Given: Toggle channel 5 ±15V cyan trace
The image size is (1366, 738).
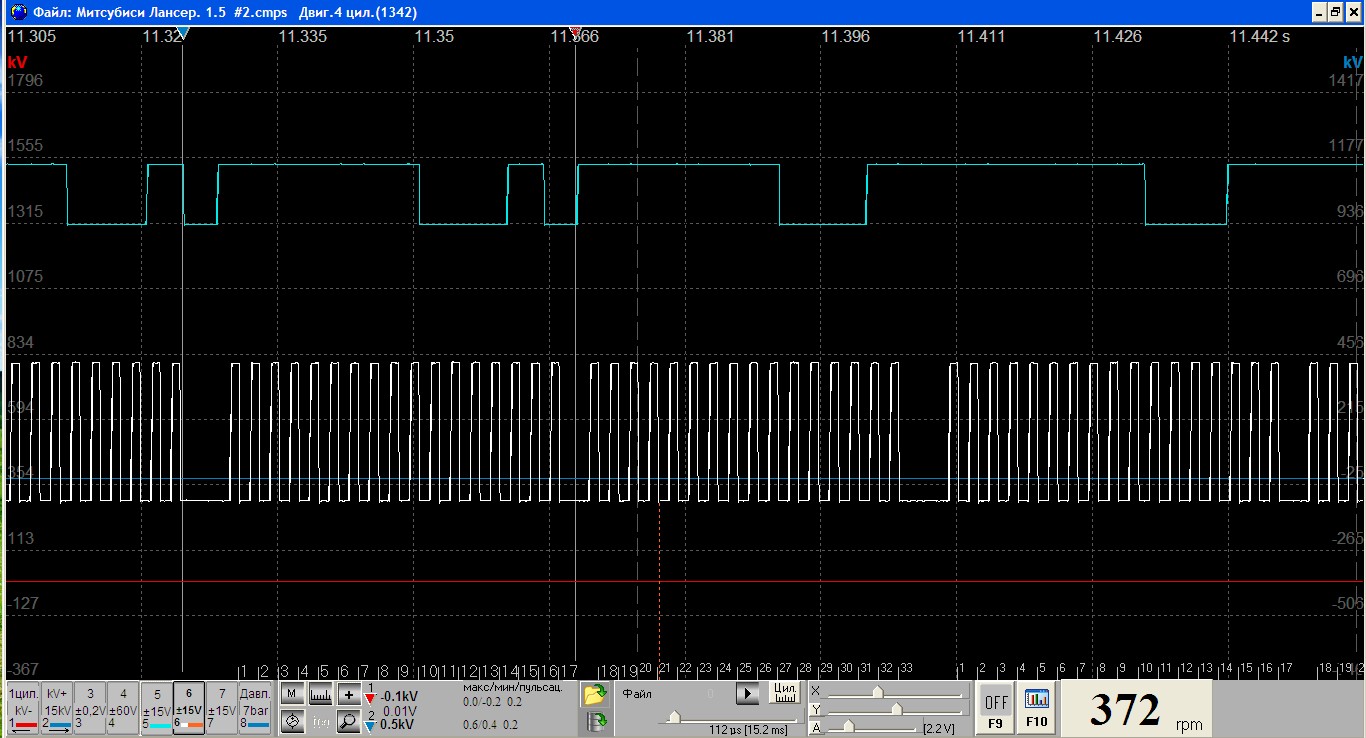Looking at the screenshot, I should pos(156,707).
